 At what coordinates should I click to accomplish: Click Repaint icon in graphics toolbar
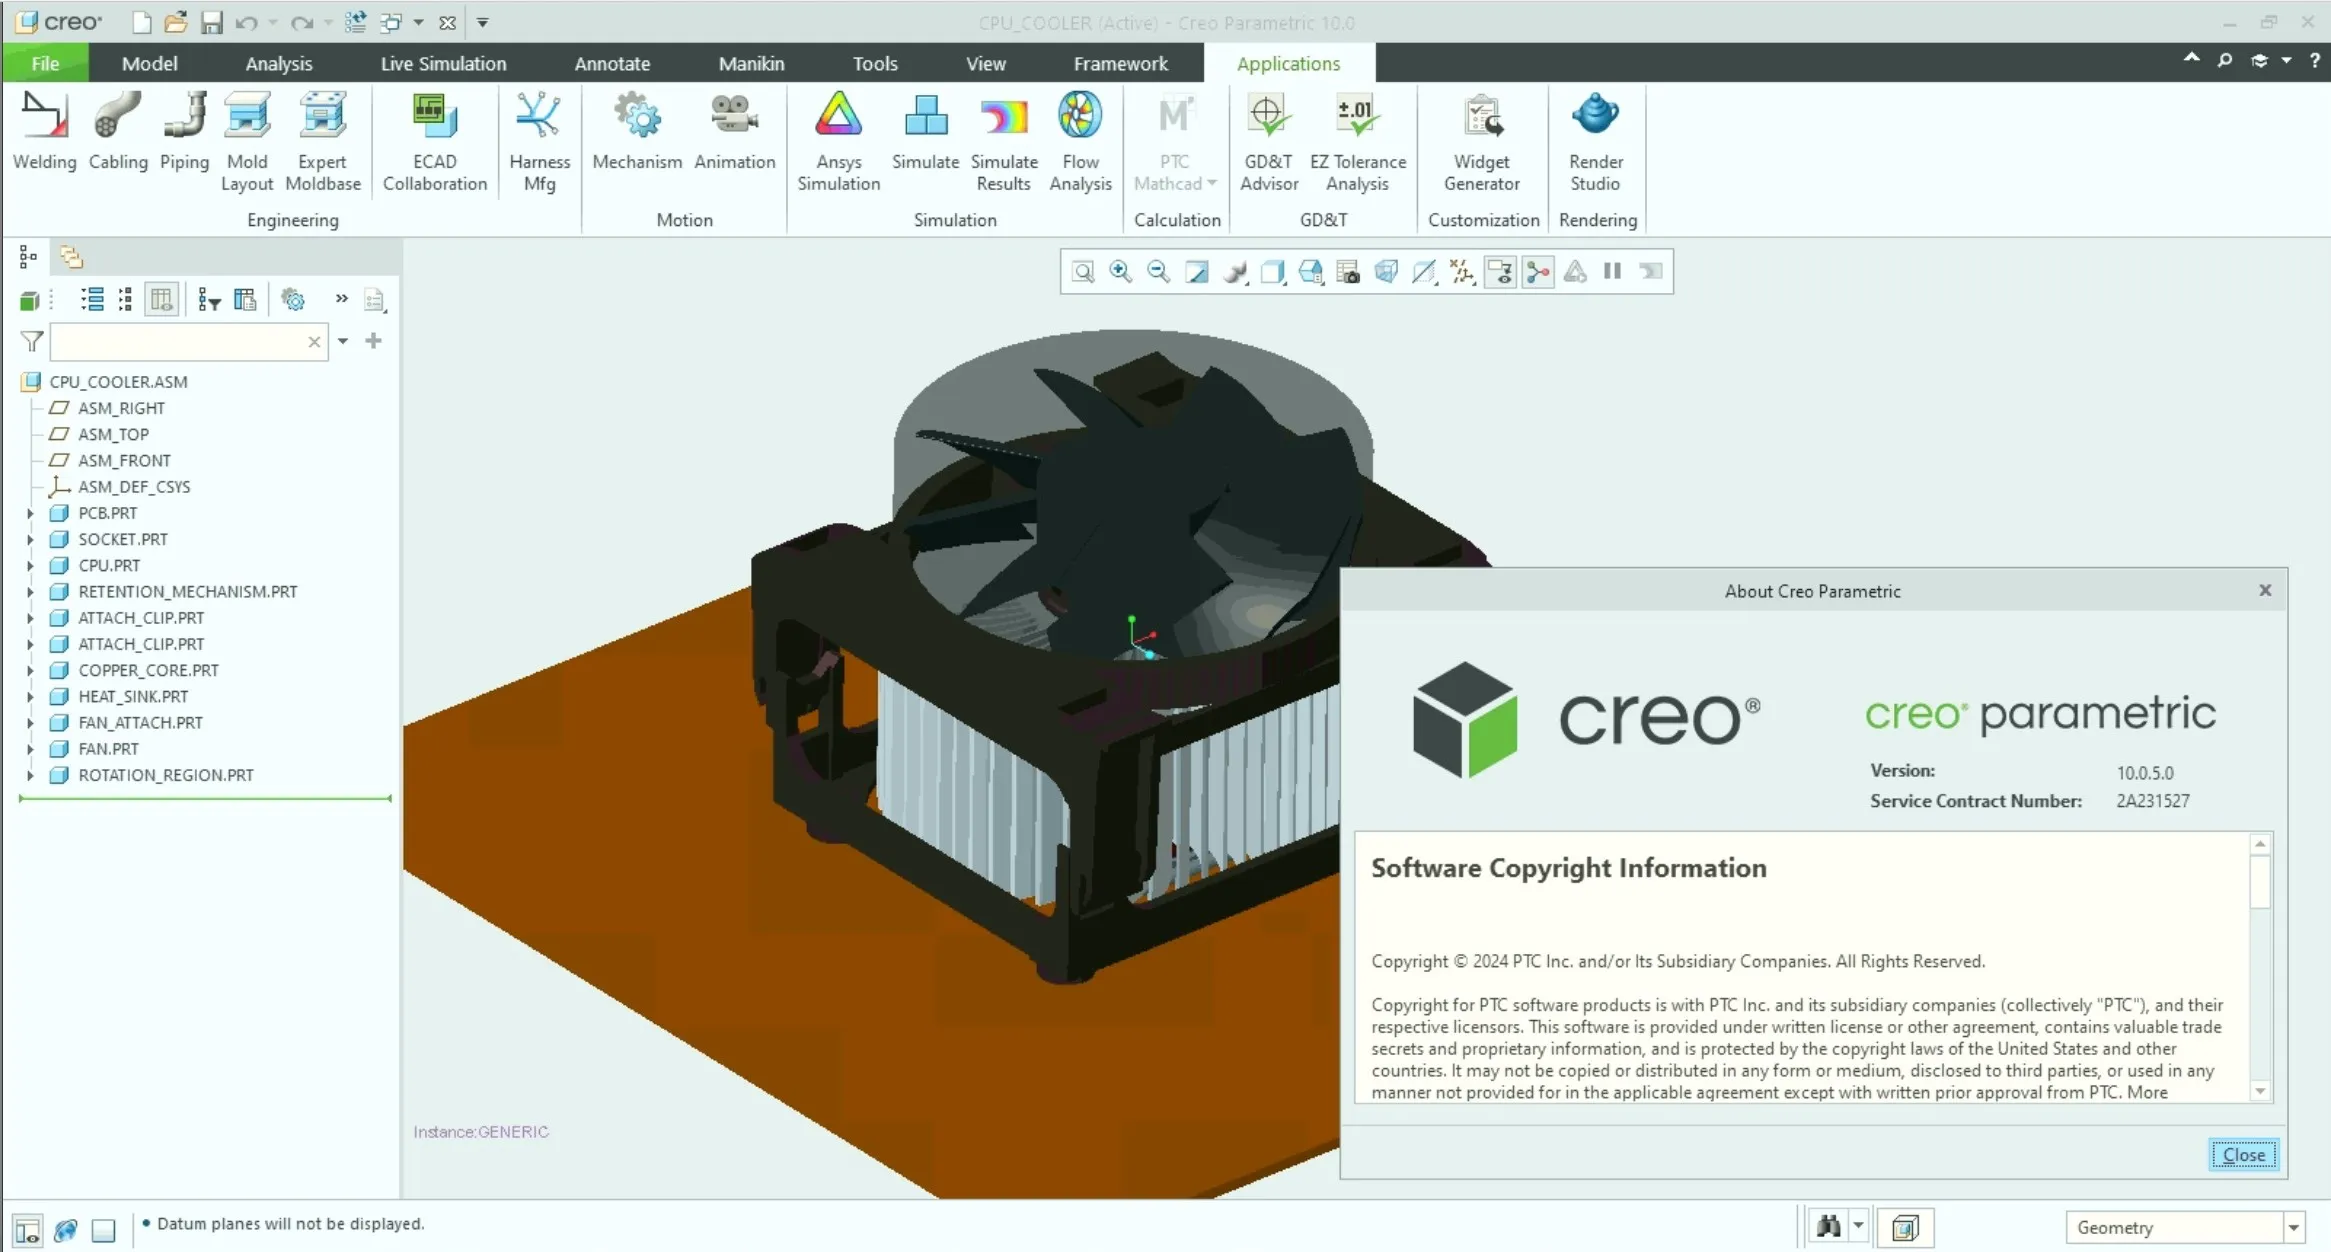pyautogui.click(x=1196, y=271)
